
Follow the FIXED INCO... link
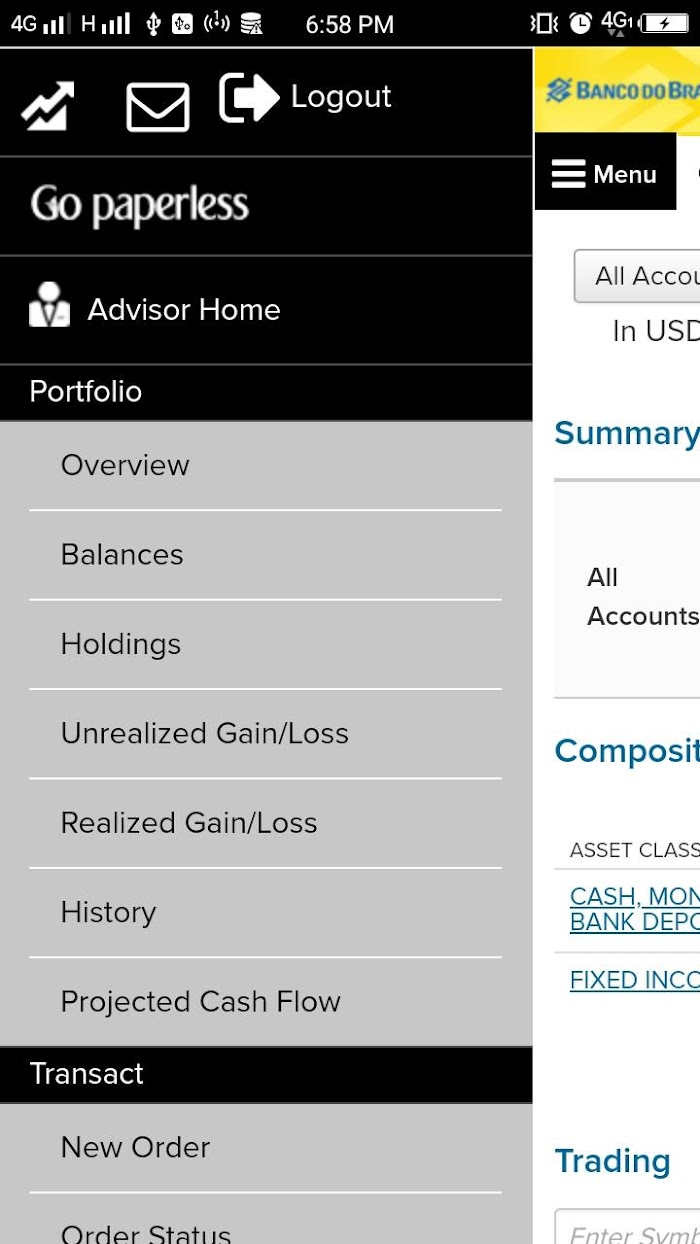(x=634, y=980)
